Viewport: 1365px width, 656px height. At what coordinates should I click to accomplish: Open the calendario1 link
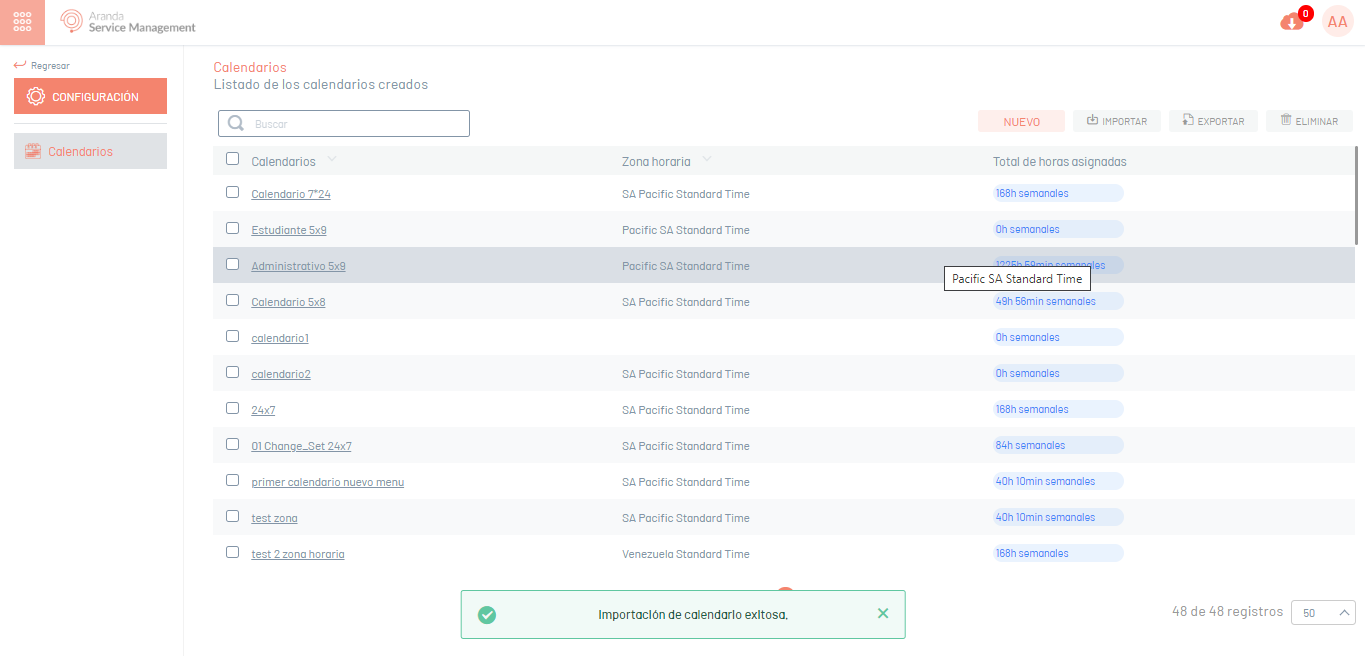click(280, 338)
